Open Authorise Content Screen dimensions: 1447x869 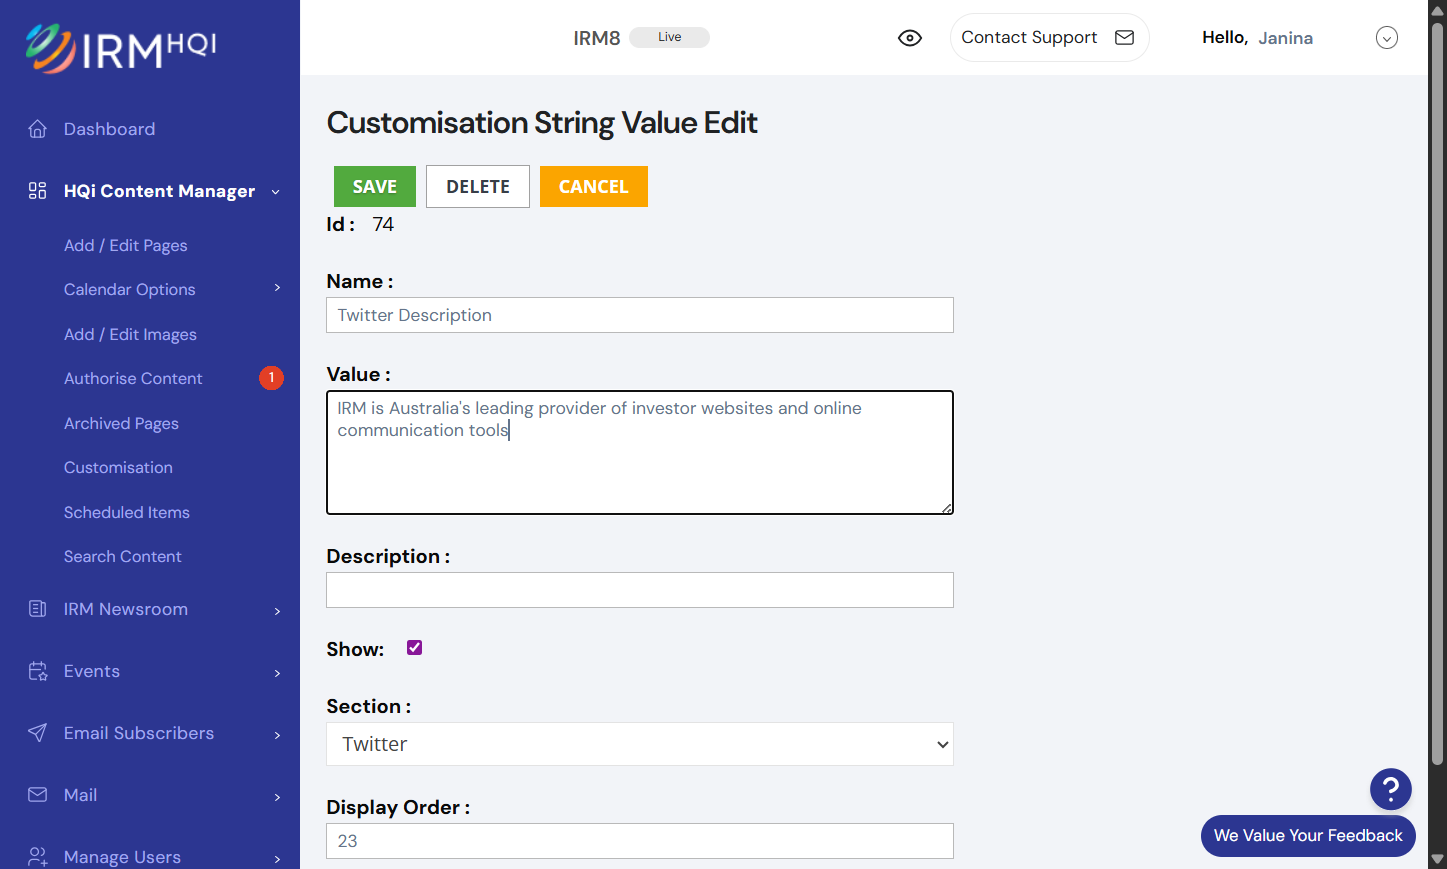(133, 378)
